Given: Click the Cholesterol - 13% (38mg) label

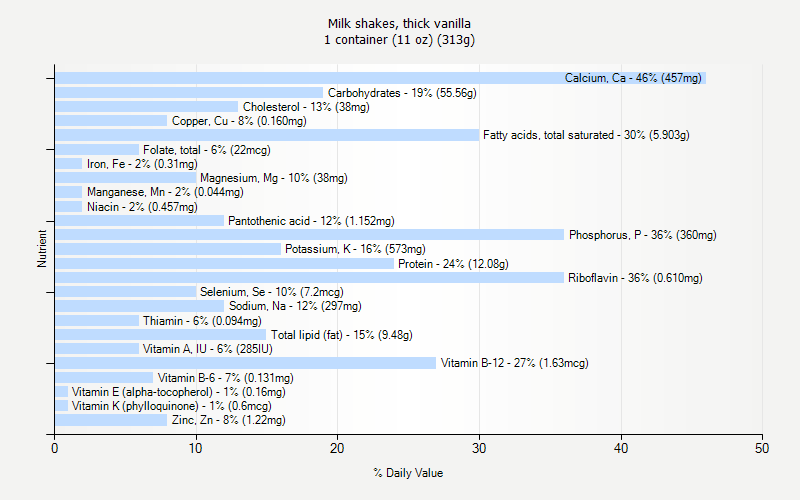Looking at the screenshot, I should coord(306,107).
